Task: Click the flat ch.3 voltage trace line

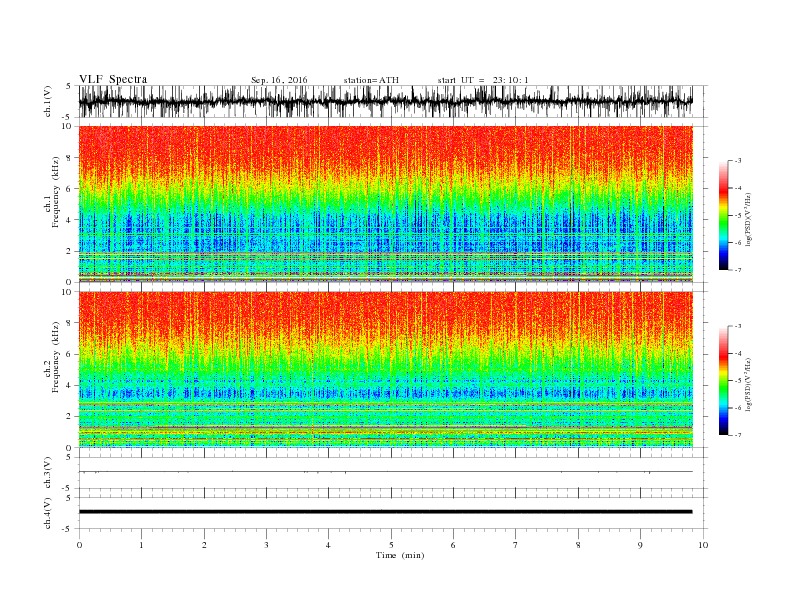Action: pos(385,472)
